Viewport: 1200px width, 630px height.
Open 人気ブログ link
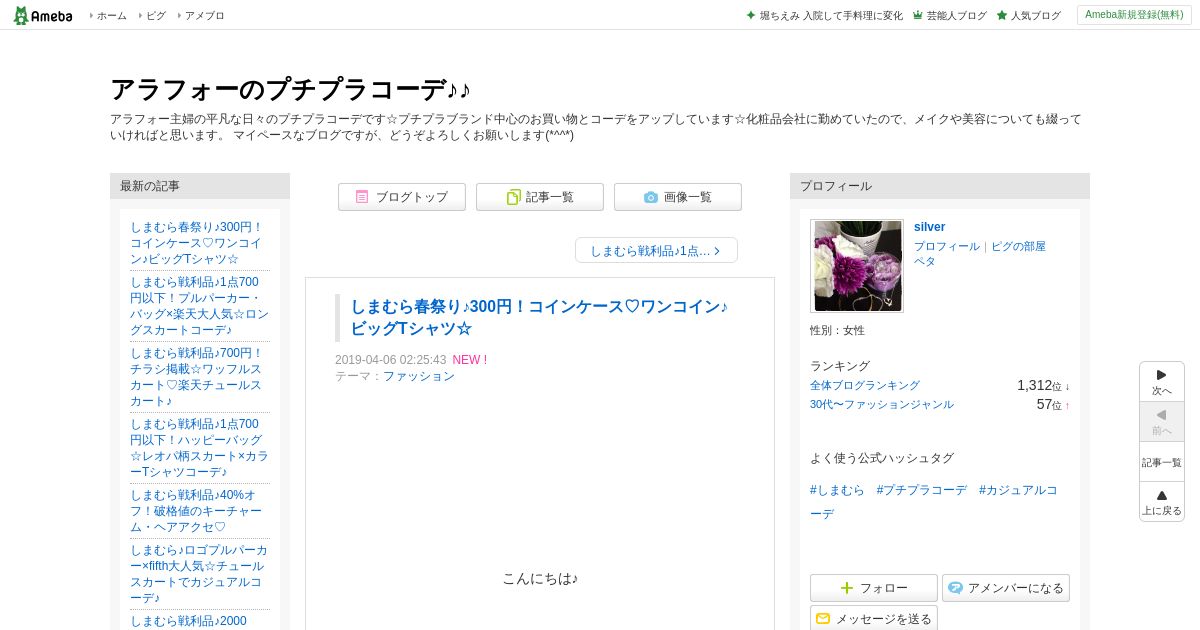(x=1035, y=15)
